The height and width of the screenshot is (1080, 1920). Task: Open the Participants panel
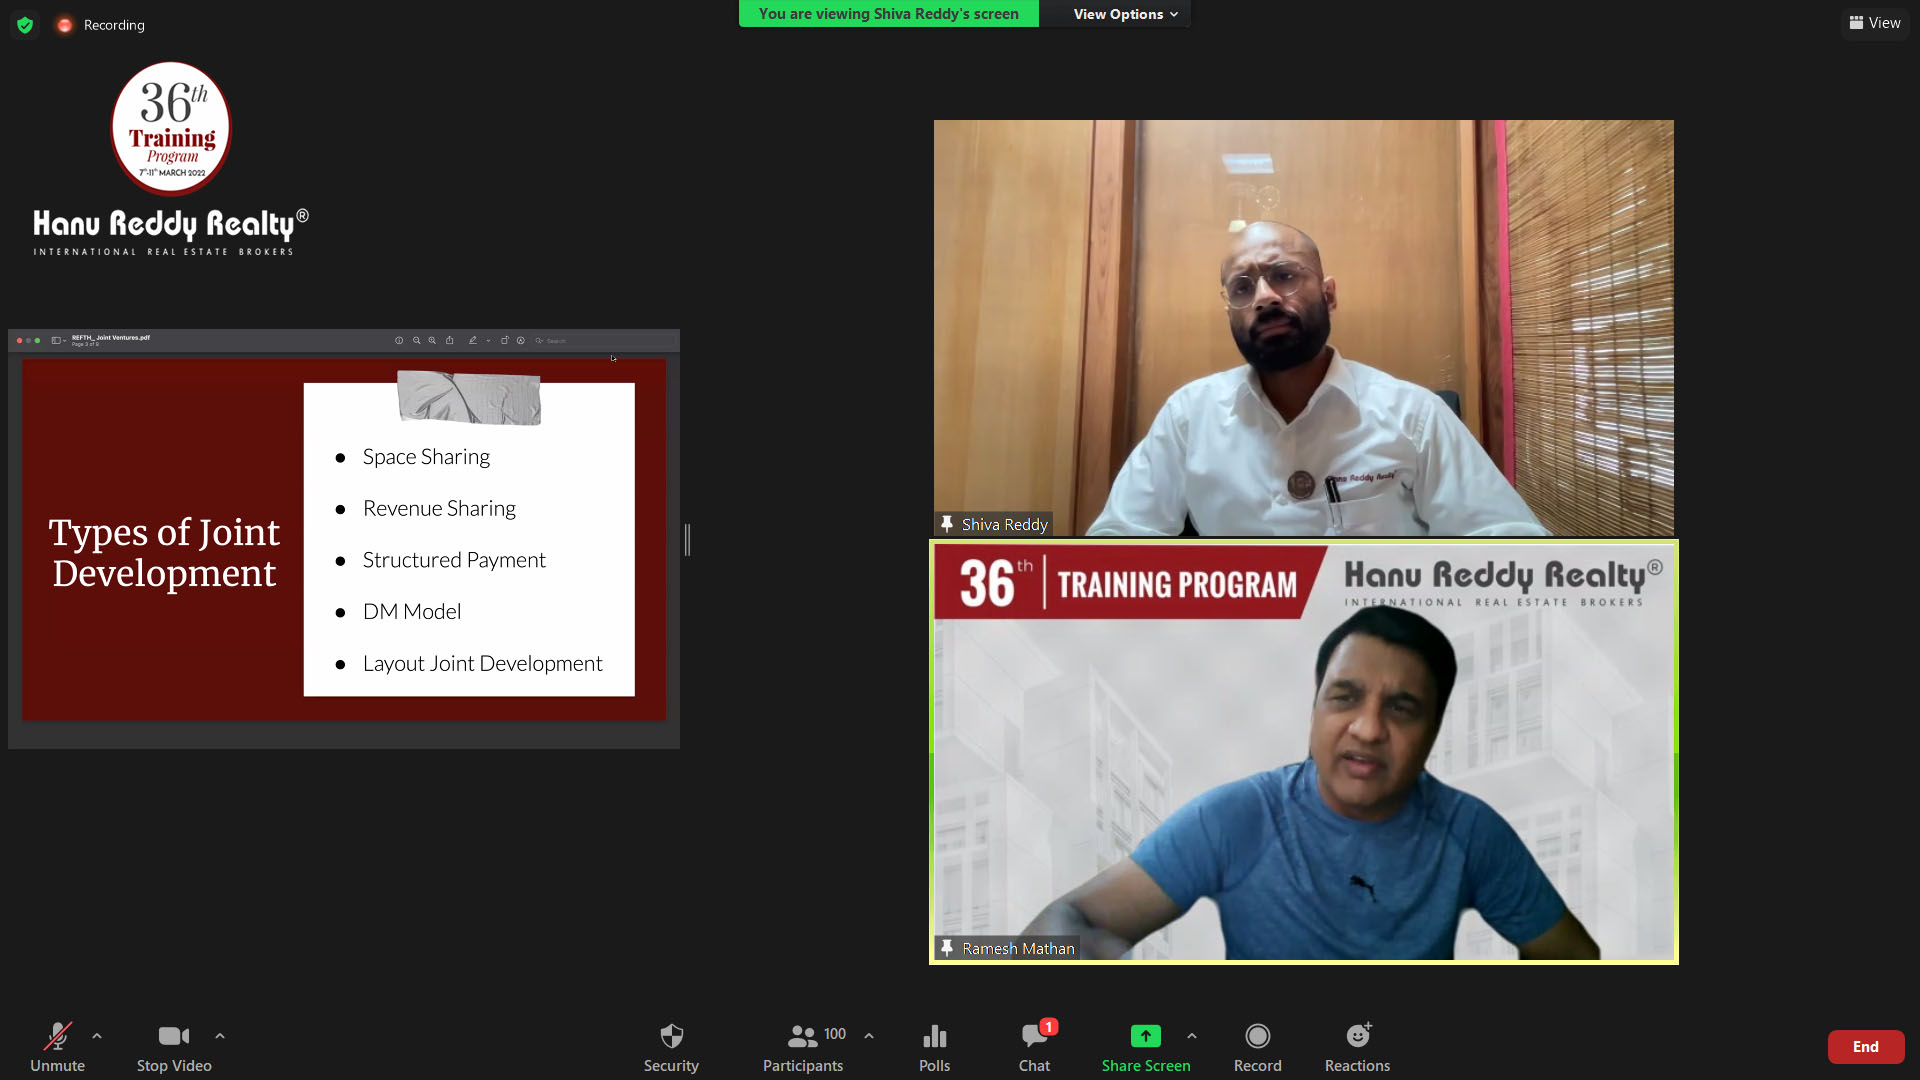pos(803,1046)
